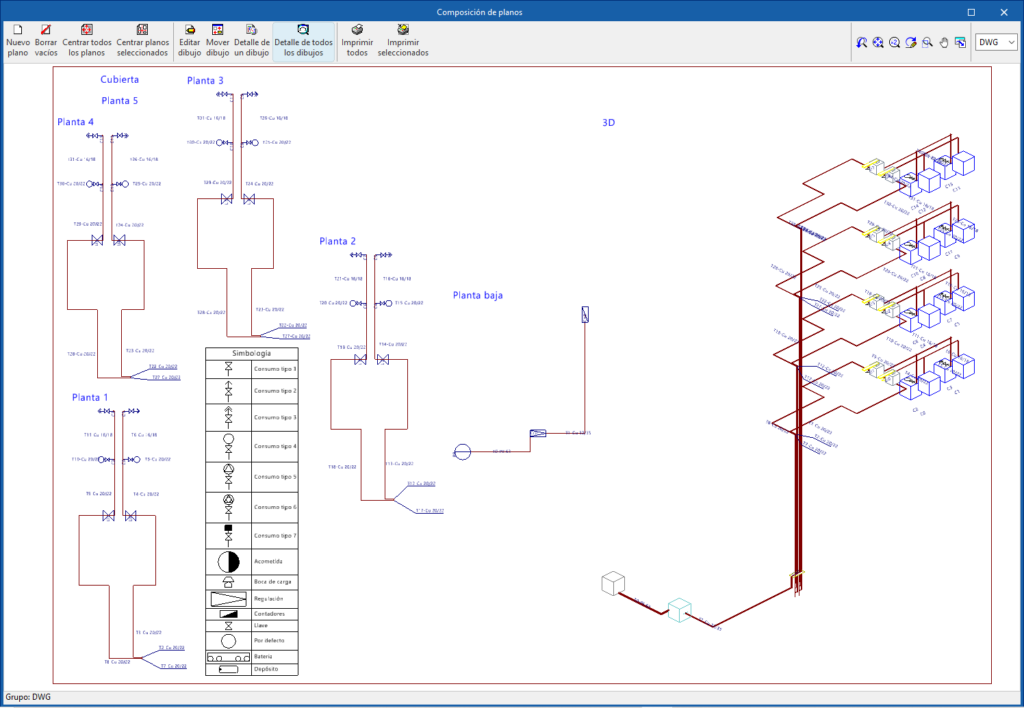This screenshot has height=708, width=1024.
Task: Click the redraw refresh icon
Action: tap(911, 42)
